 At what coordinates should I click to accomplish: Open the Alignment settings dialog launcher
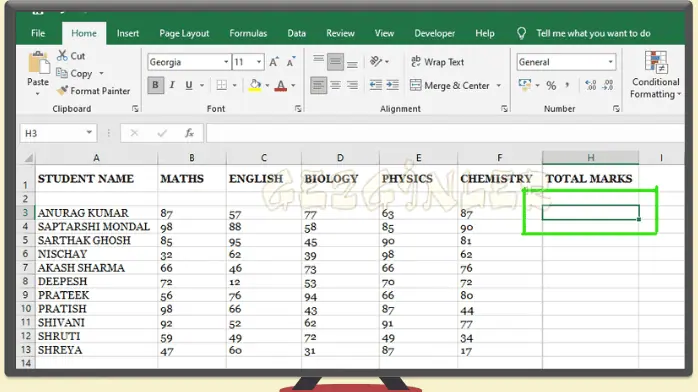(504, 109)
